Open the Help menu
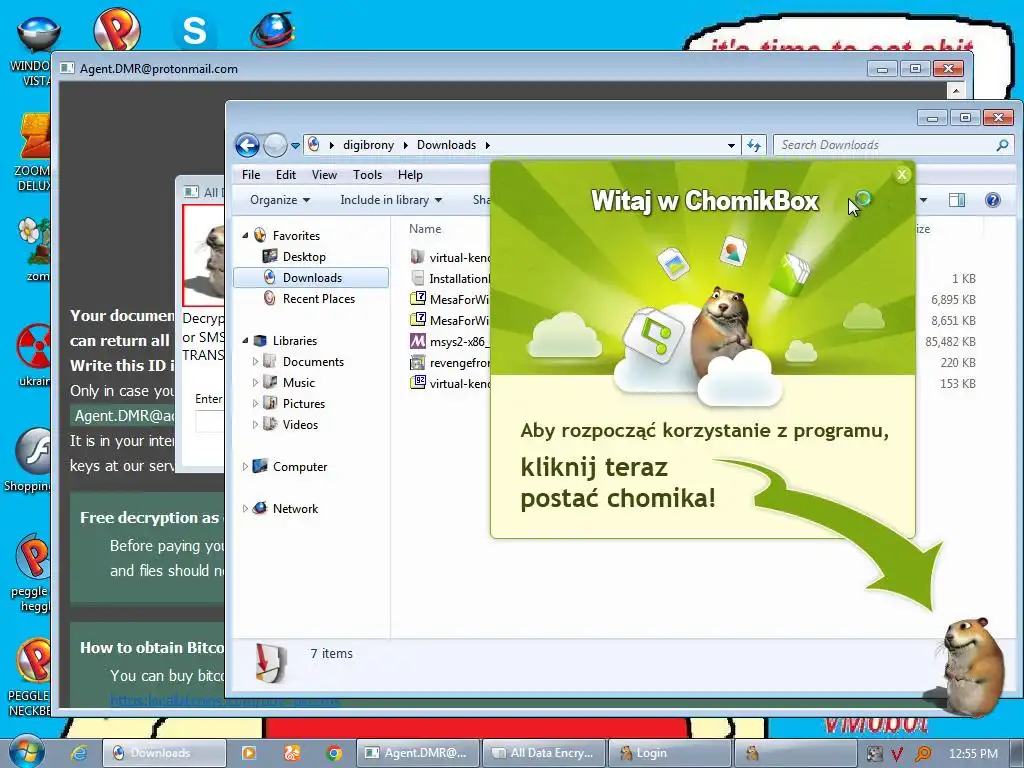The height and width of the screenshot is (768, 1024). click(x=410, y=175)
